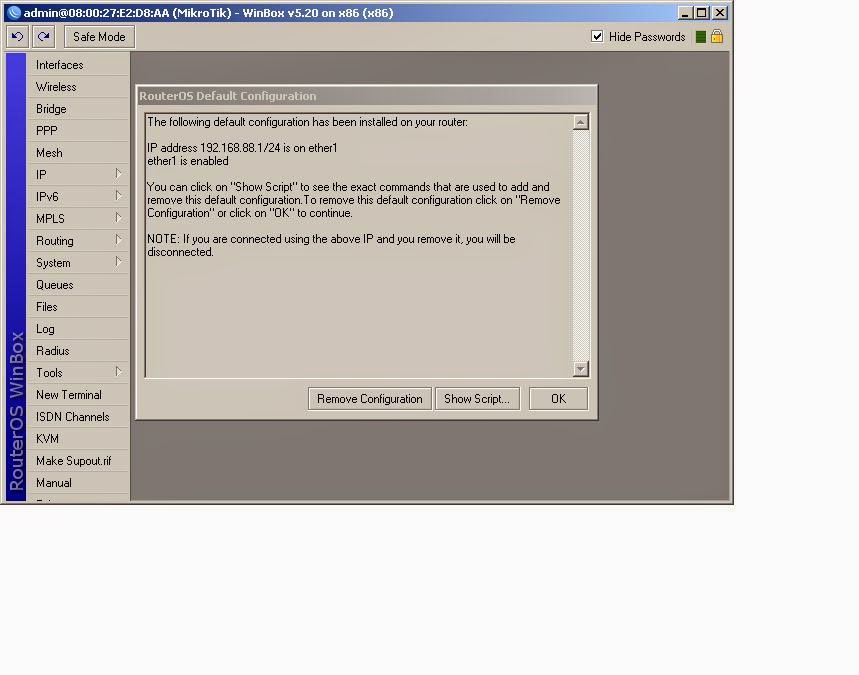Expand the IP submenu arrow
This screenshot has height=675, width=859.
tap(118, 174)
